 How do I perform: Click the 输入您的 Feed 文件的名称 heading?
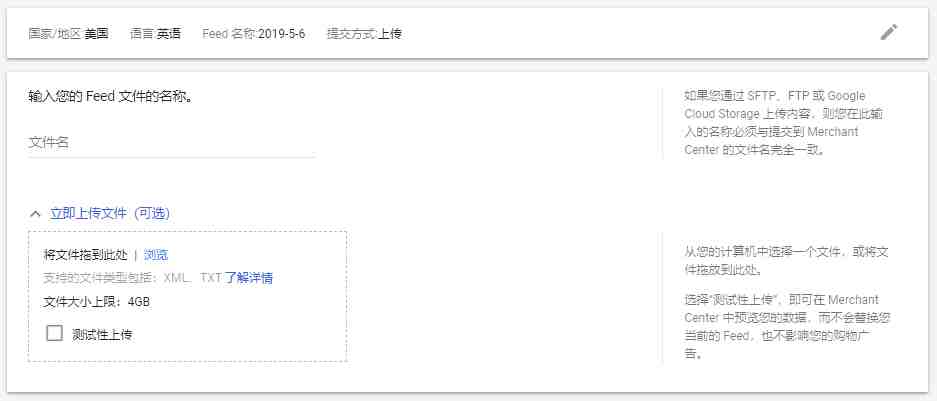pyautogui.click(x=111, y=96)
